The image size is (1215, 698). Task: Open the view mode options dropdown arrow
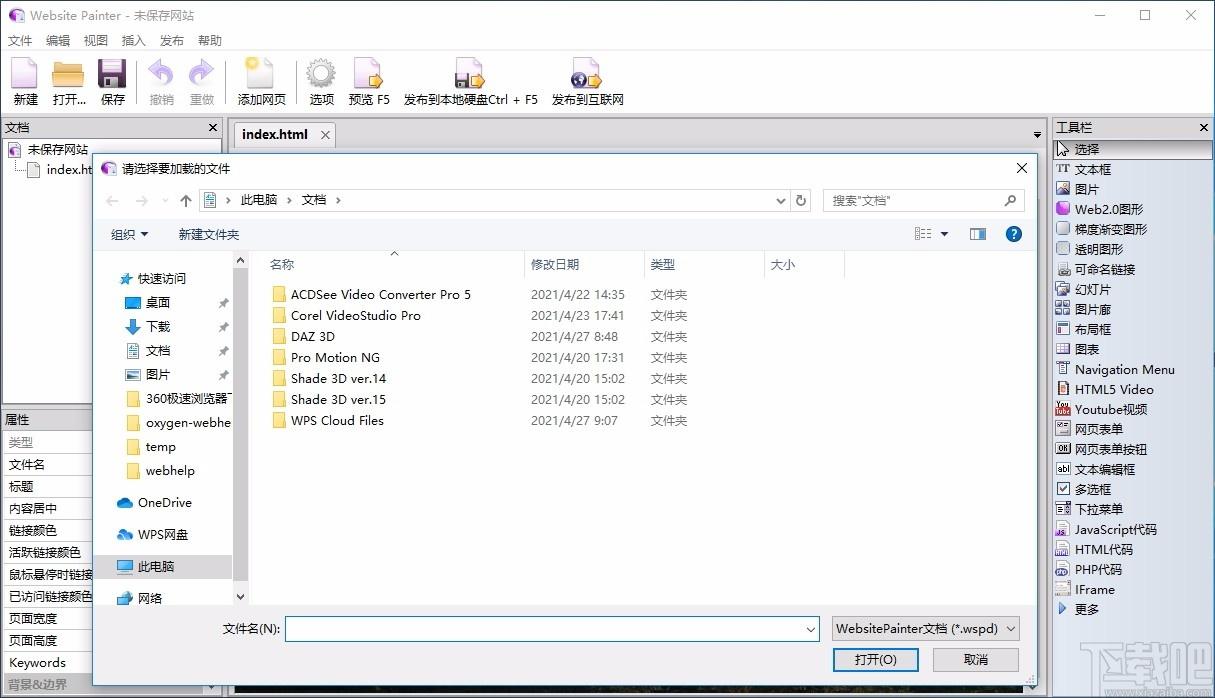944,234
